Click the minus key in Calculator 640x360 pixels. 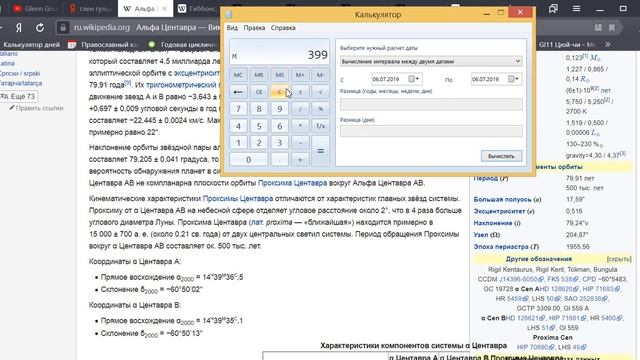(300, 143)
